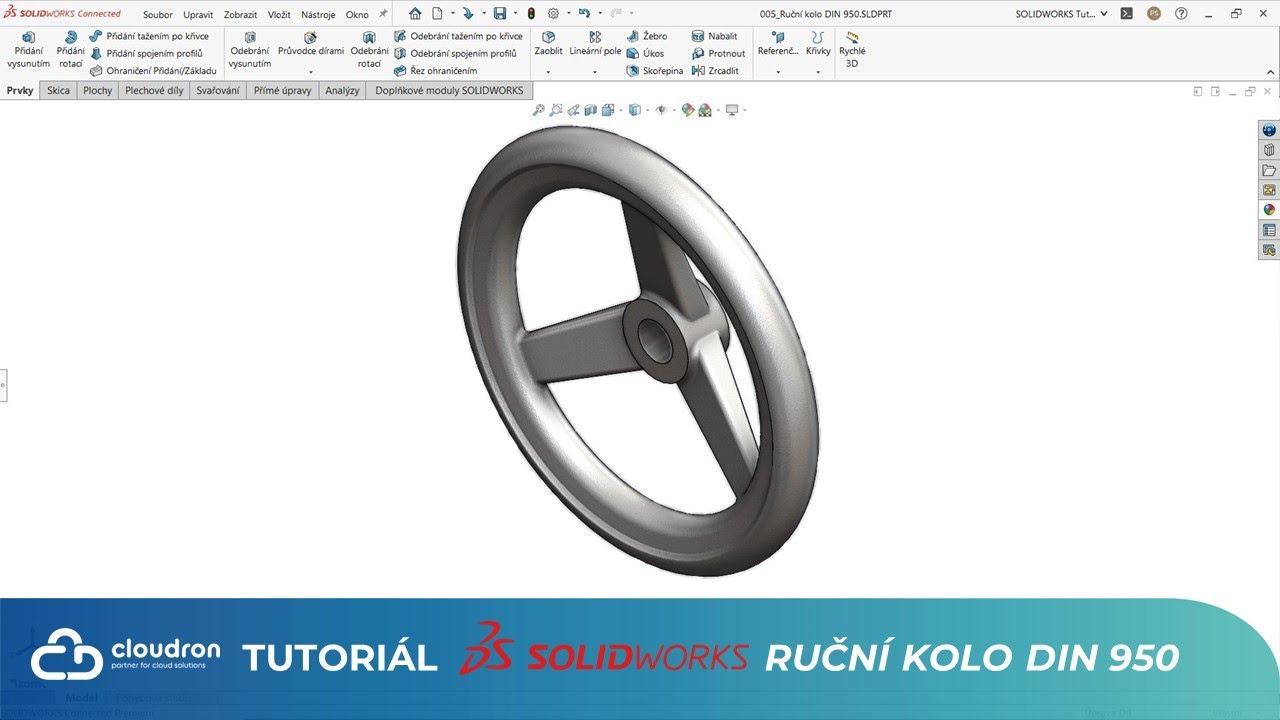Click Apply Scene icon
This screenshot has width=1280, height=720.
(705, 110)
